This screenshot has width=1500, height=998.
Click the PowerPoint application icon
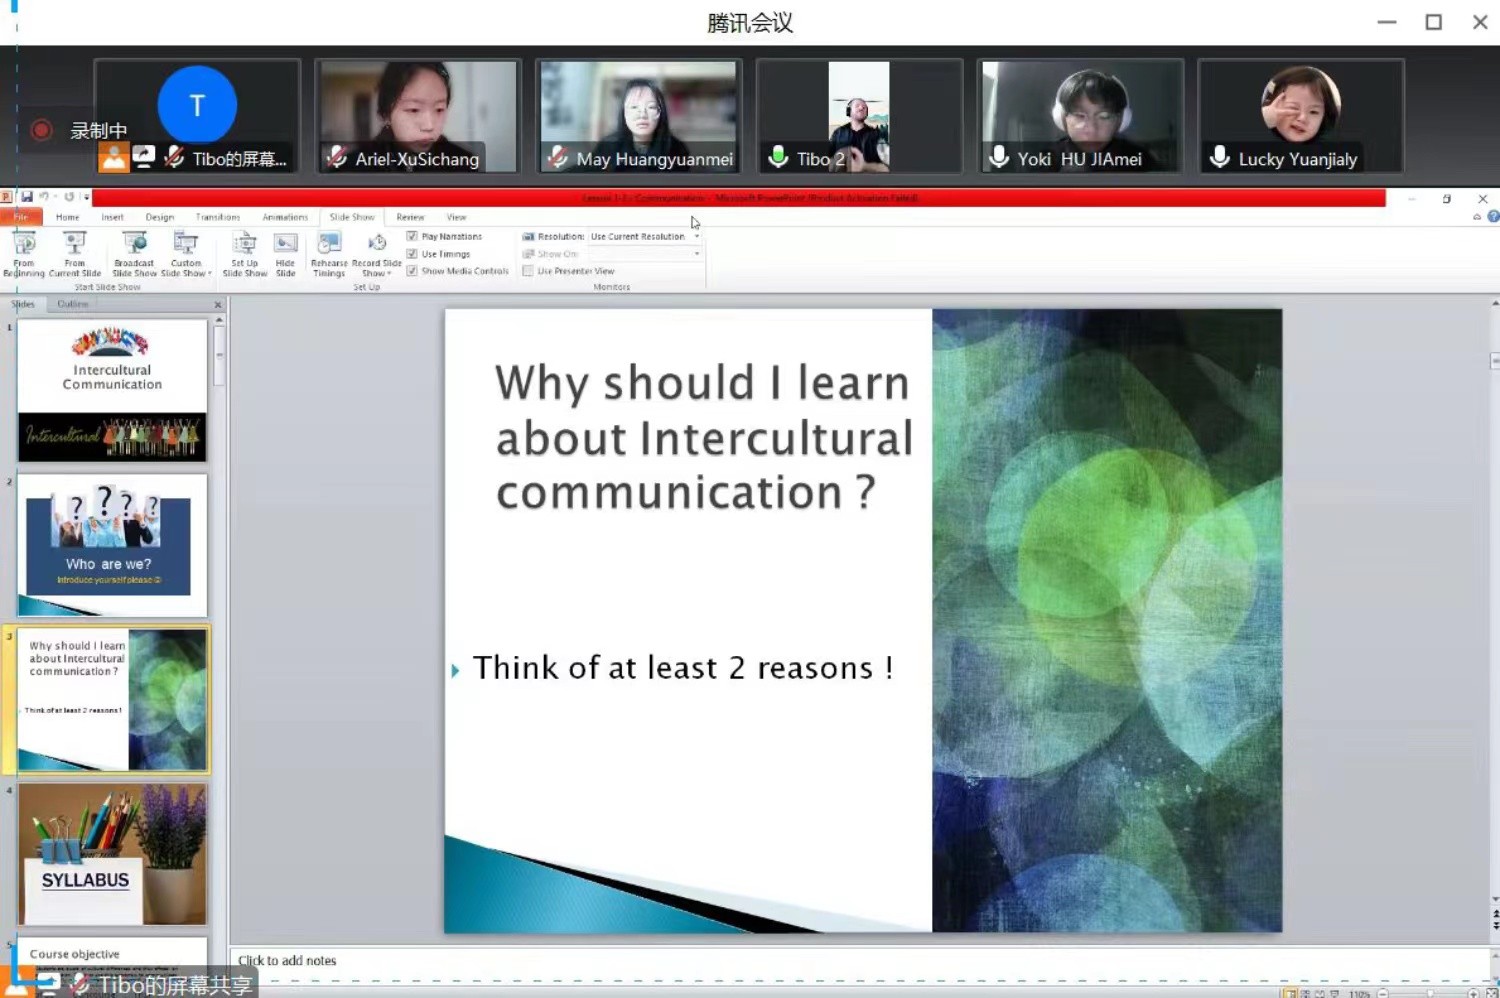pyautogui.click(x=7, y=197)
